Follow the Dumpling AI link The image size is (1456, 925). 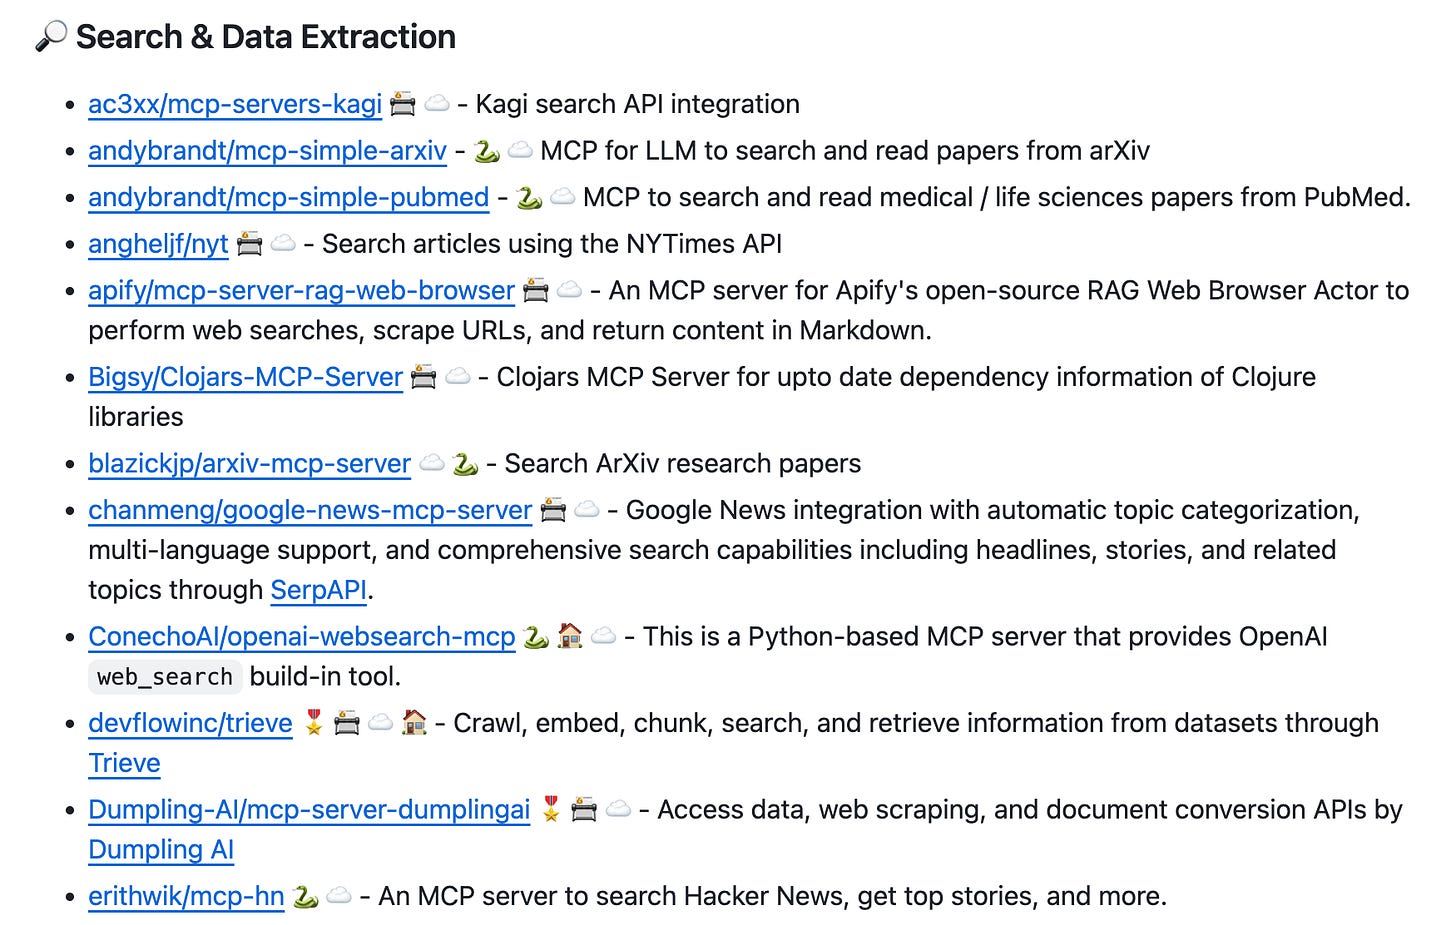(x=161, y=850)
